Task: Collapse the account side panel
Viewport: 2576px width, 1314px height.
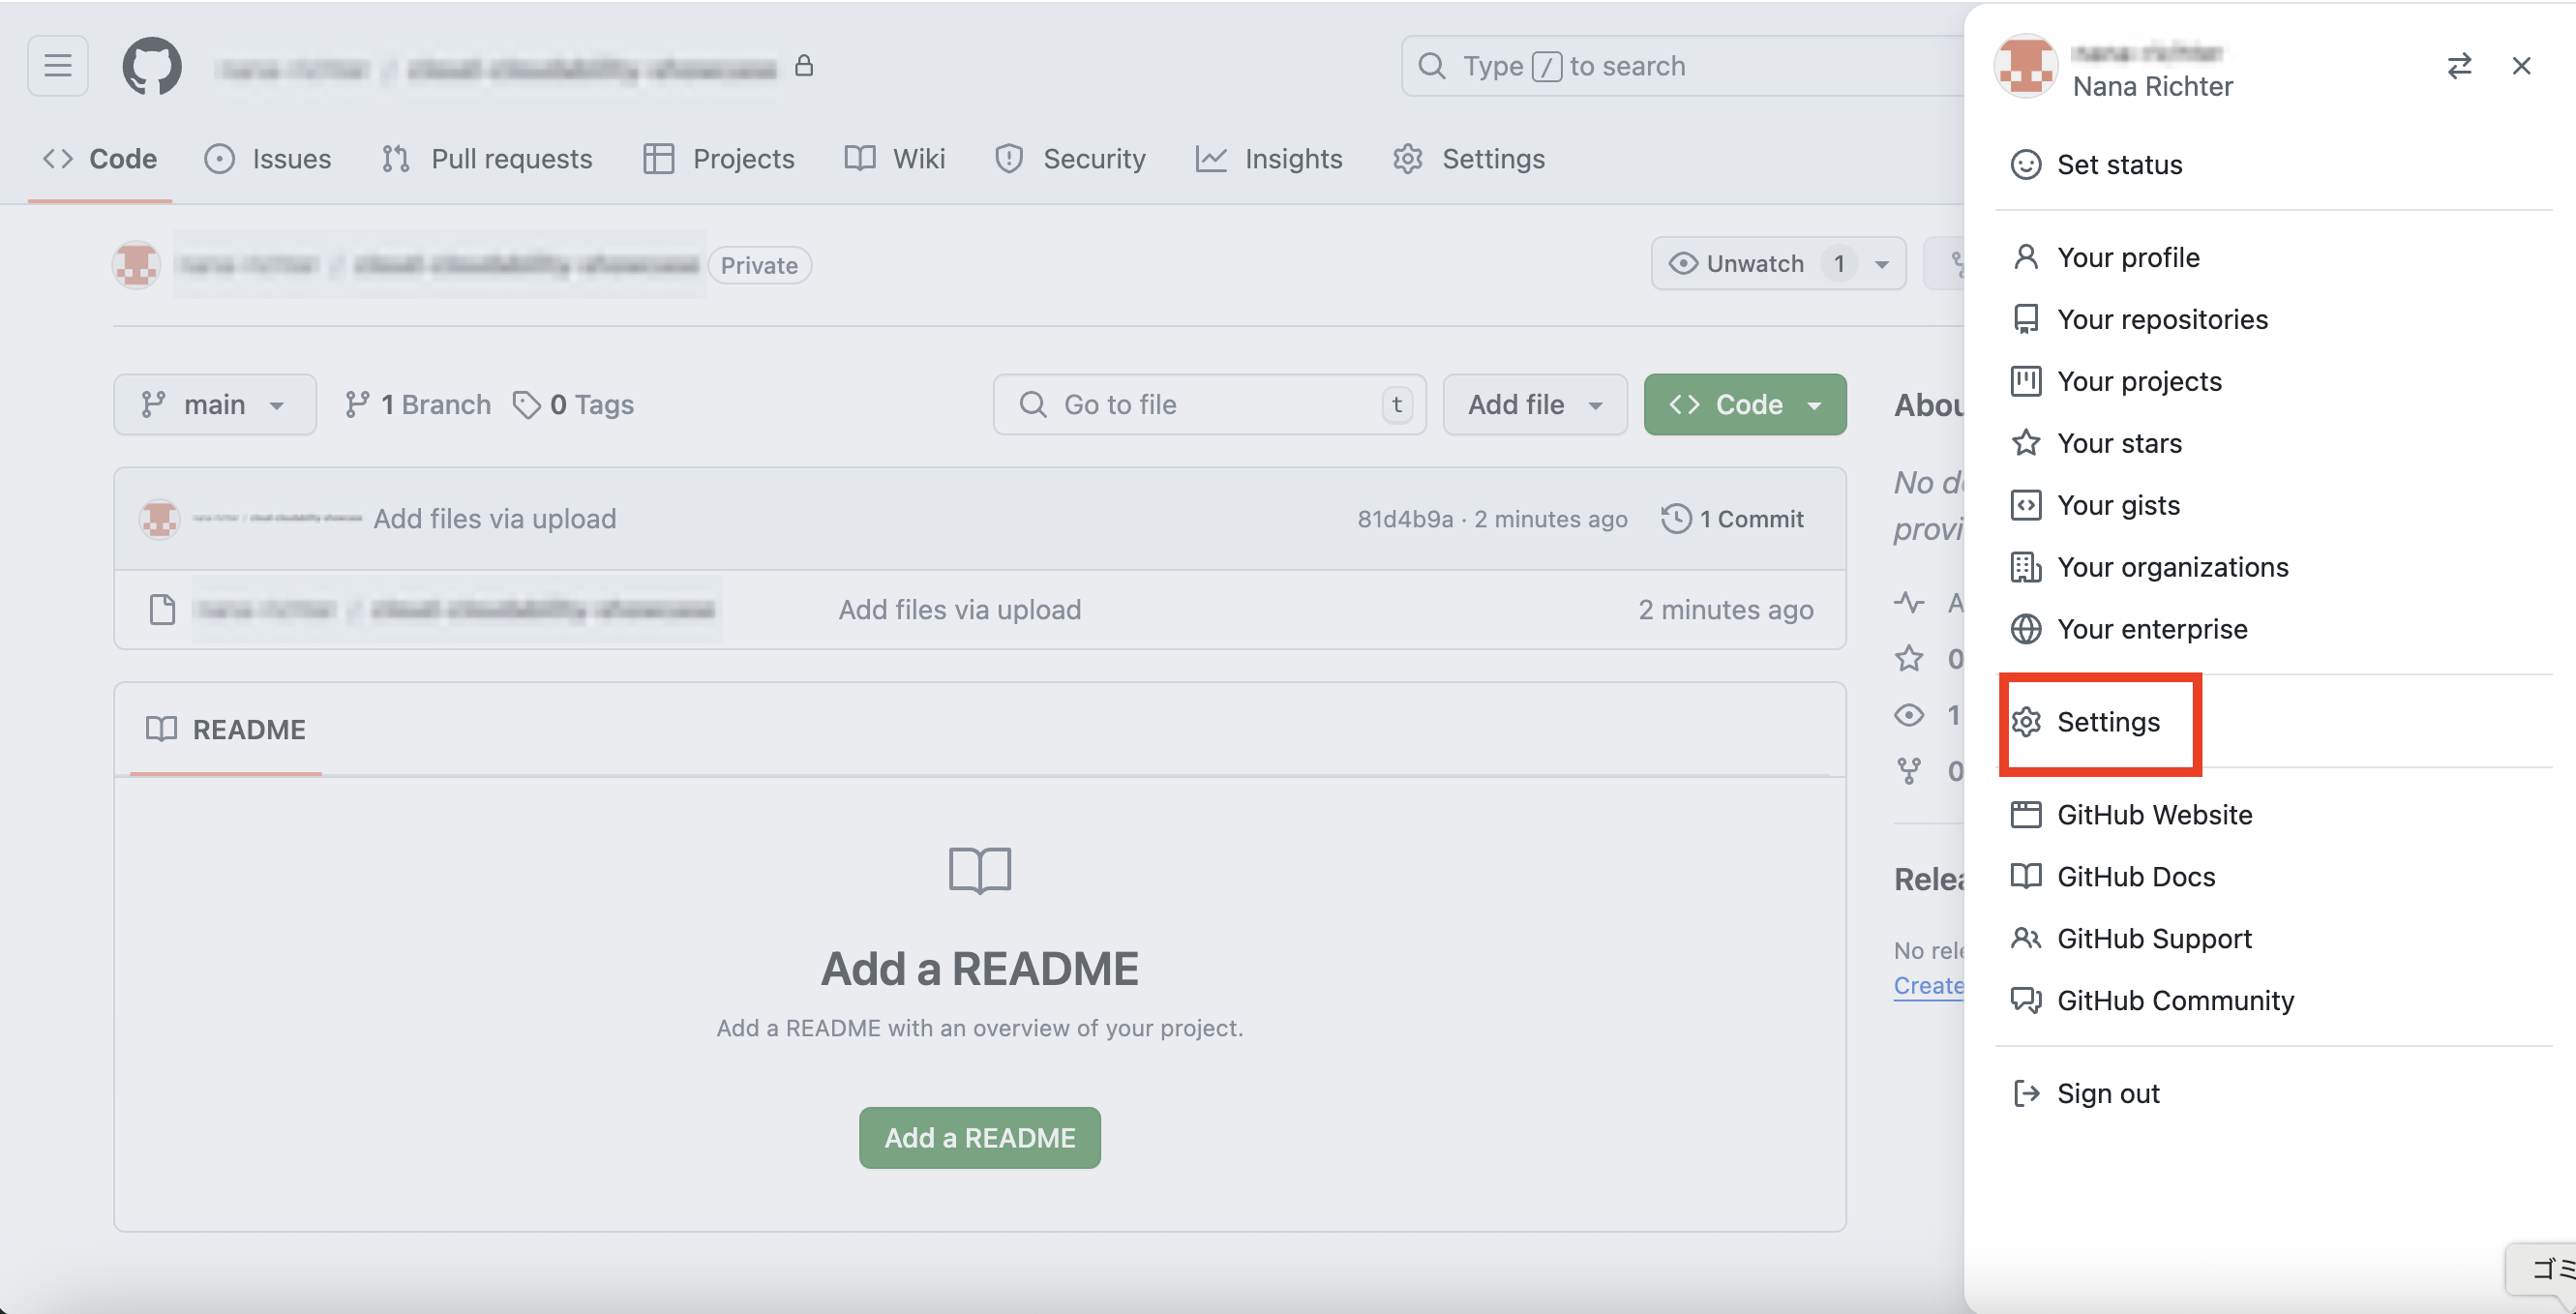Action: [x=2521, y=65]
